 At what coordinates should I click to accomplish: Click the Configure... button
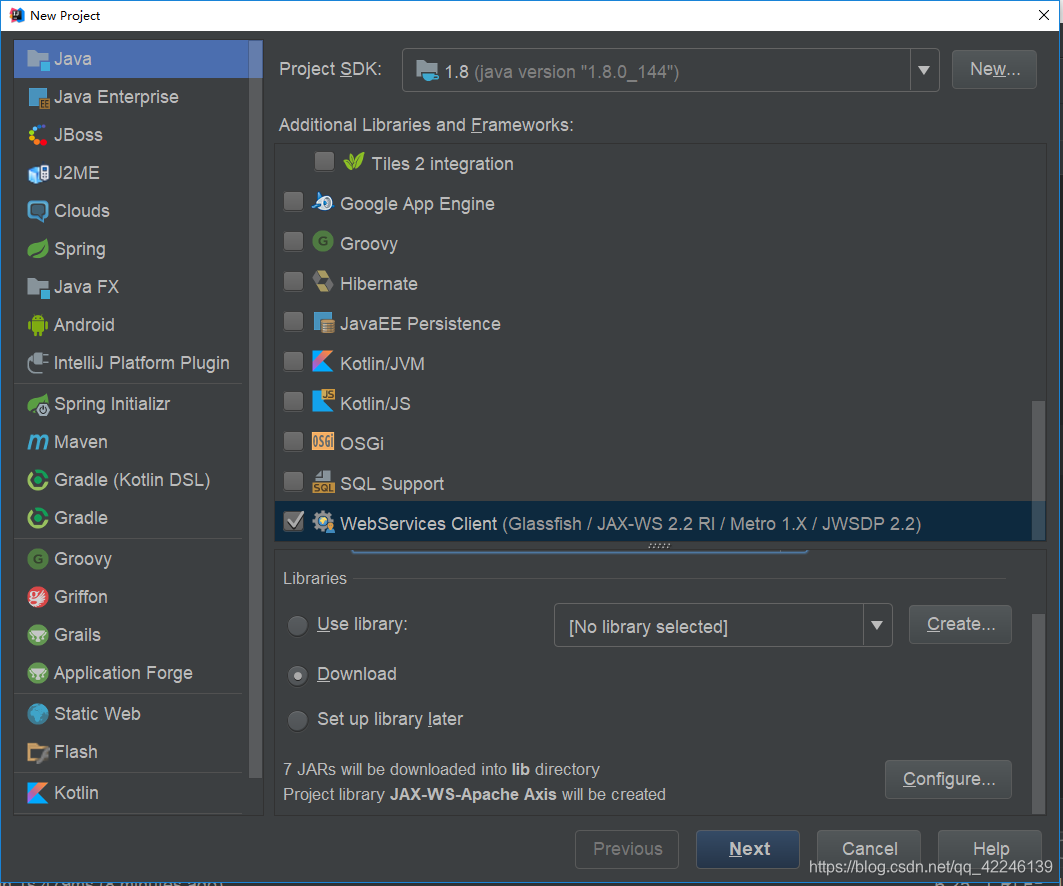point(948,780)
